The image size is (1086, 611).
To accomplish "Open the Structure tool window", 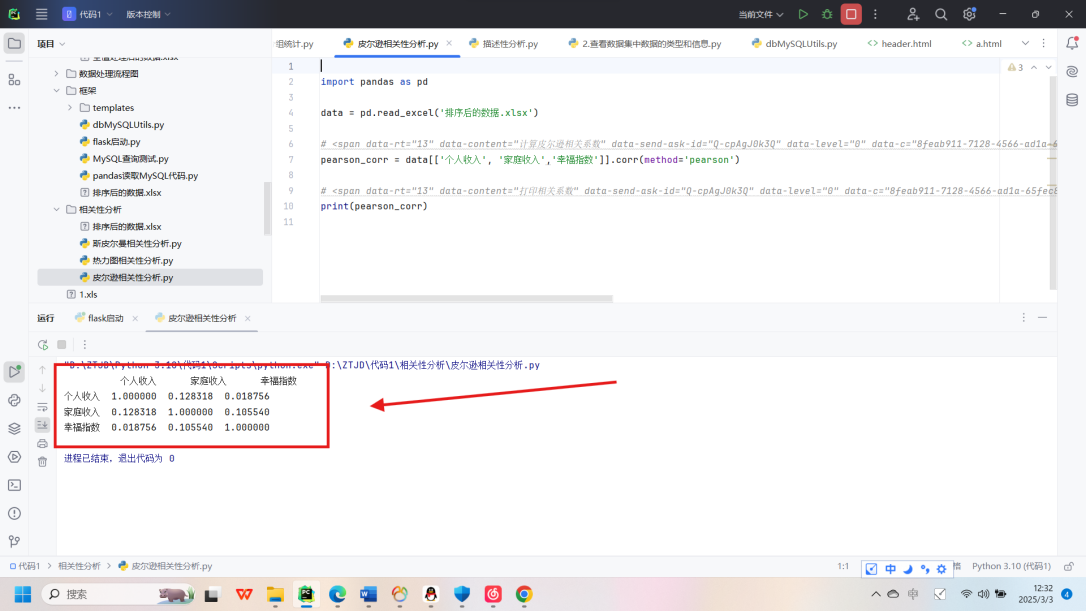I will click(14, 80).
